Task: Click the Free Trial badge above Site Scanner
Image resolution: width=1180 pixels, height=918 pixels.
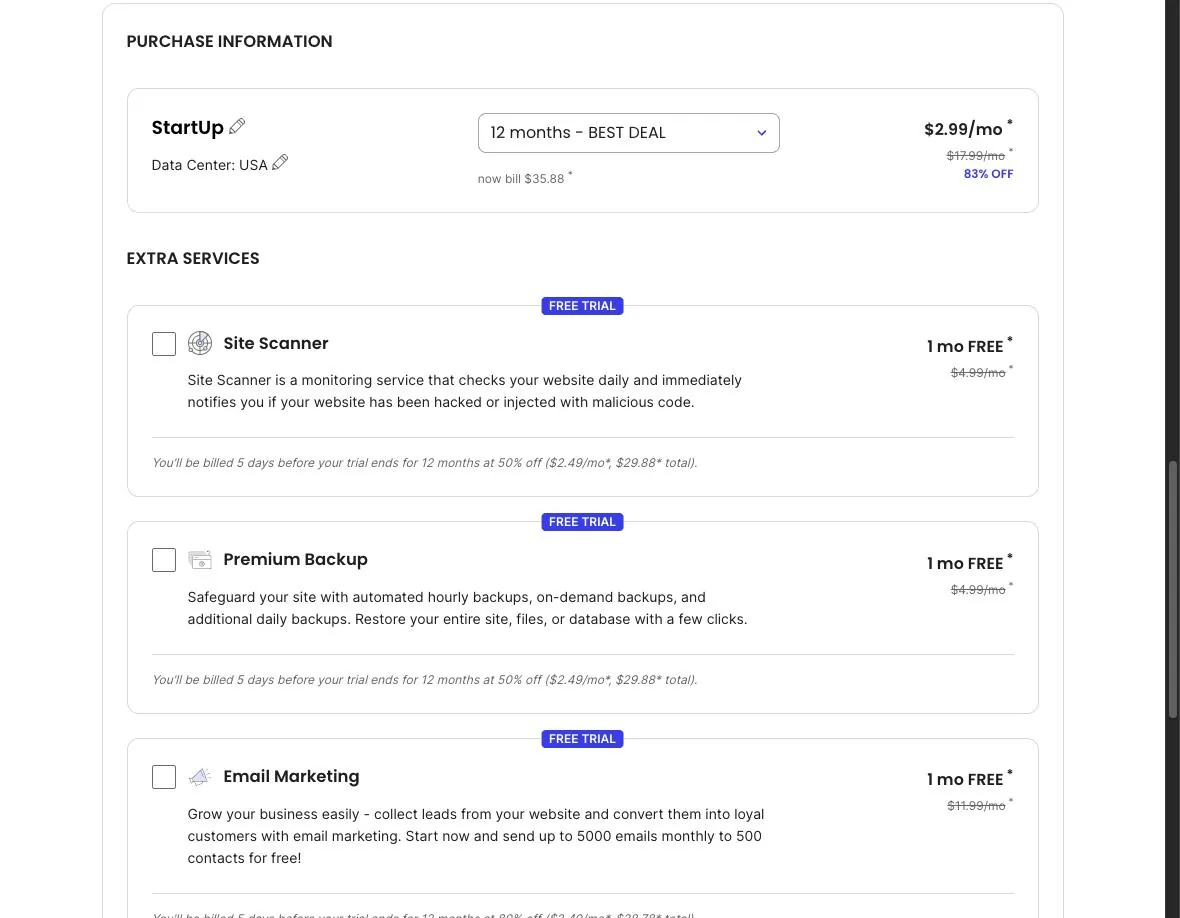Action: 582,305
